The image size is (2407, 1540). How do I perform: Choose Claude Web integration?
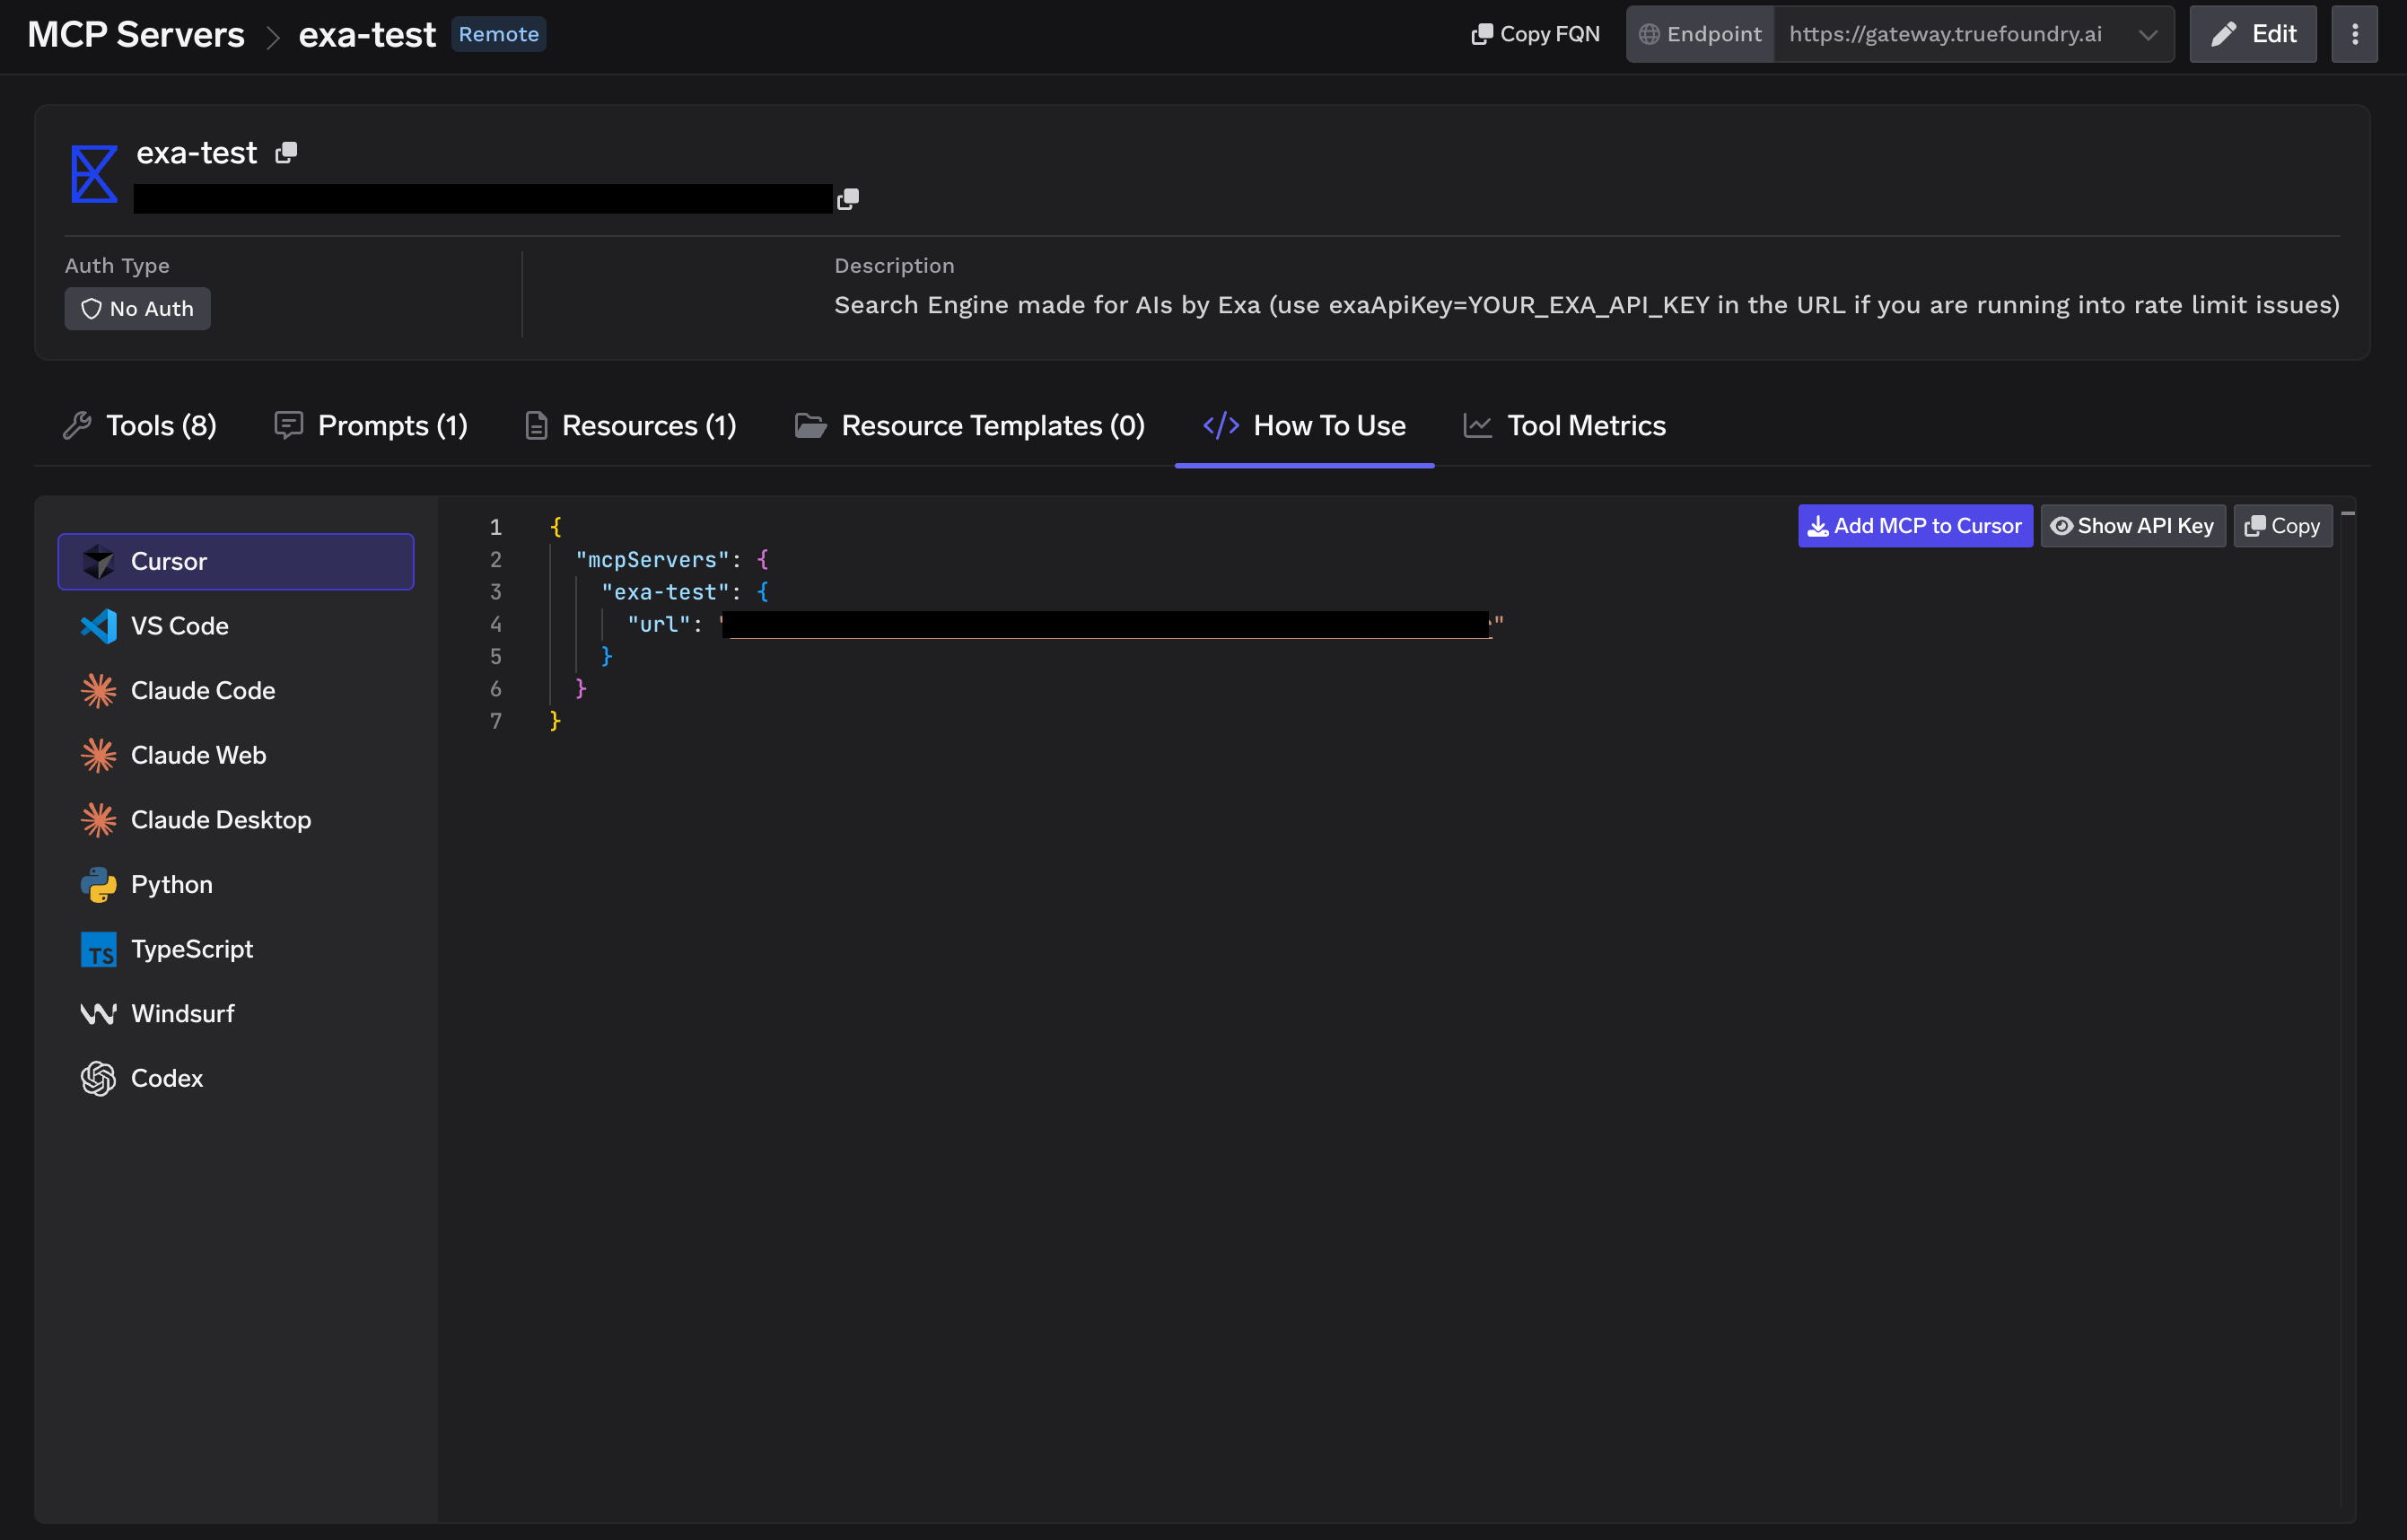click(236, 755)
